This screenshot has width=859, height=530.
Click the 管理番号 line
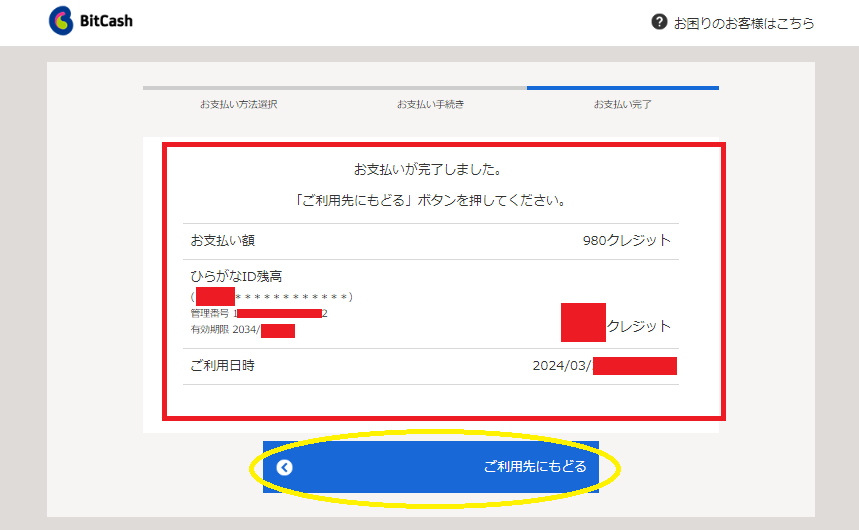click(x=259, y=314)
